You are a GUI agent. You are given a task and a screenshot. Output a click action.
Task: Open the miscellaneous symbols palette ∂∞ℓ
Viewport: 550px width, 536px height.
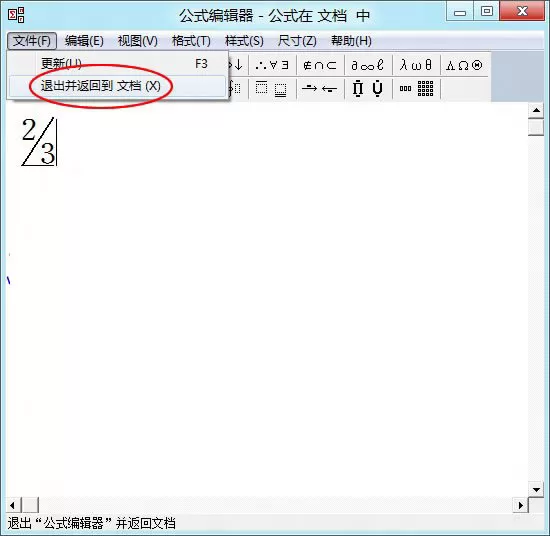coord(368,65)
